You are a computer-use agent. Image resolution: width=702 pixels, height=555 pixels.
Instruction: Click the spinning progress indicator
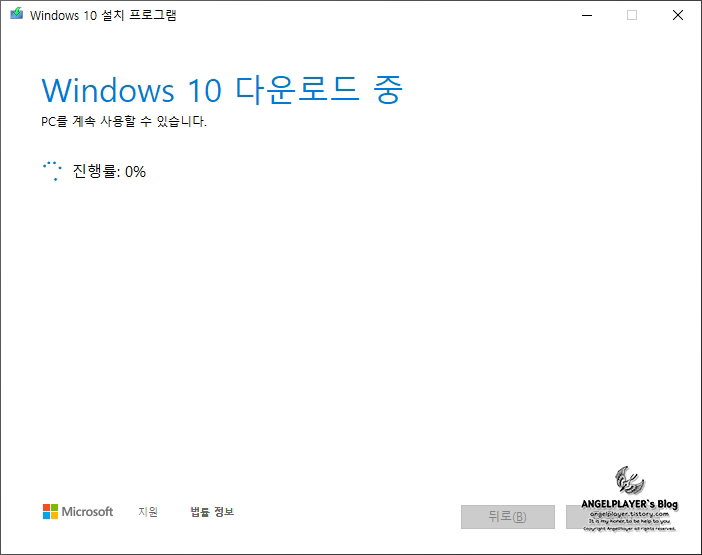pos(52,171)
